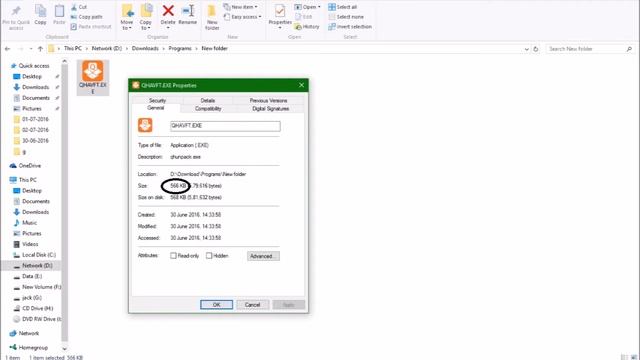Click the Back navigation arrow
The image size is (640, 360).
7,49
